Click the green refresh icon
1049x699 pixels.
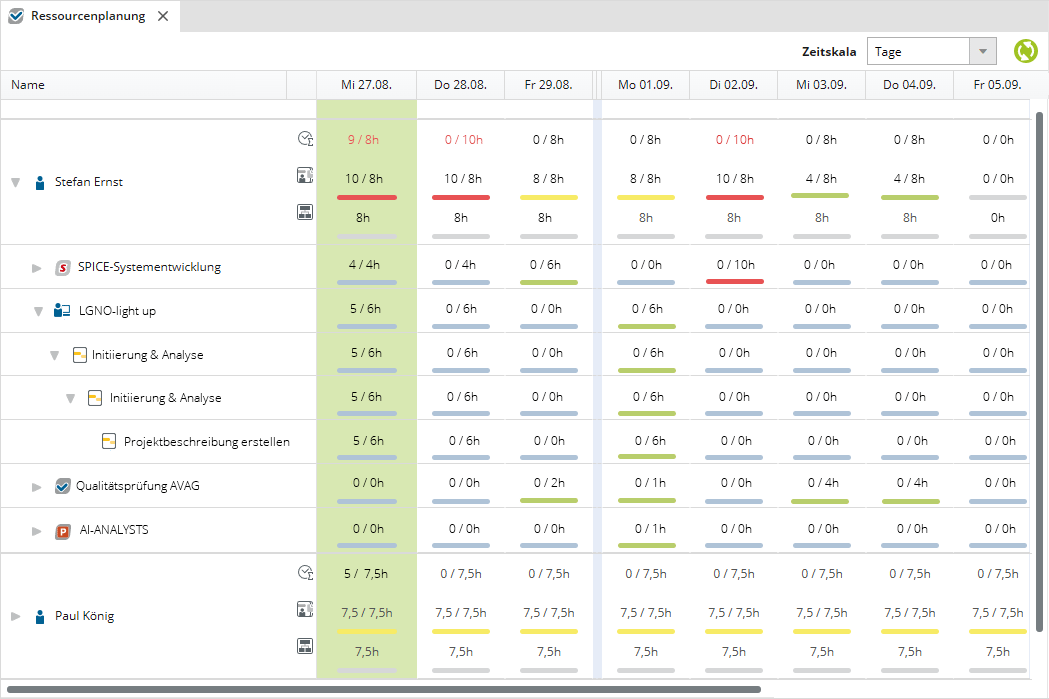coord(1026,51)
